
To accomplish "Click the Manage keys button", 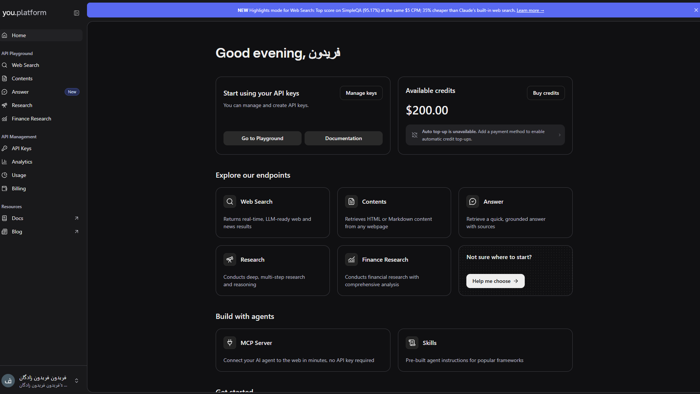I will coord(361,93).
